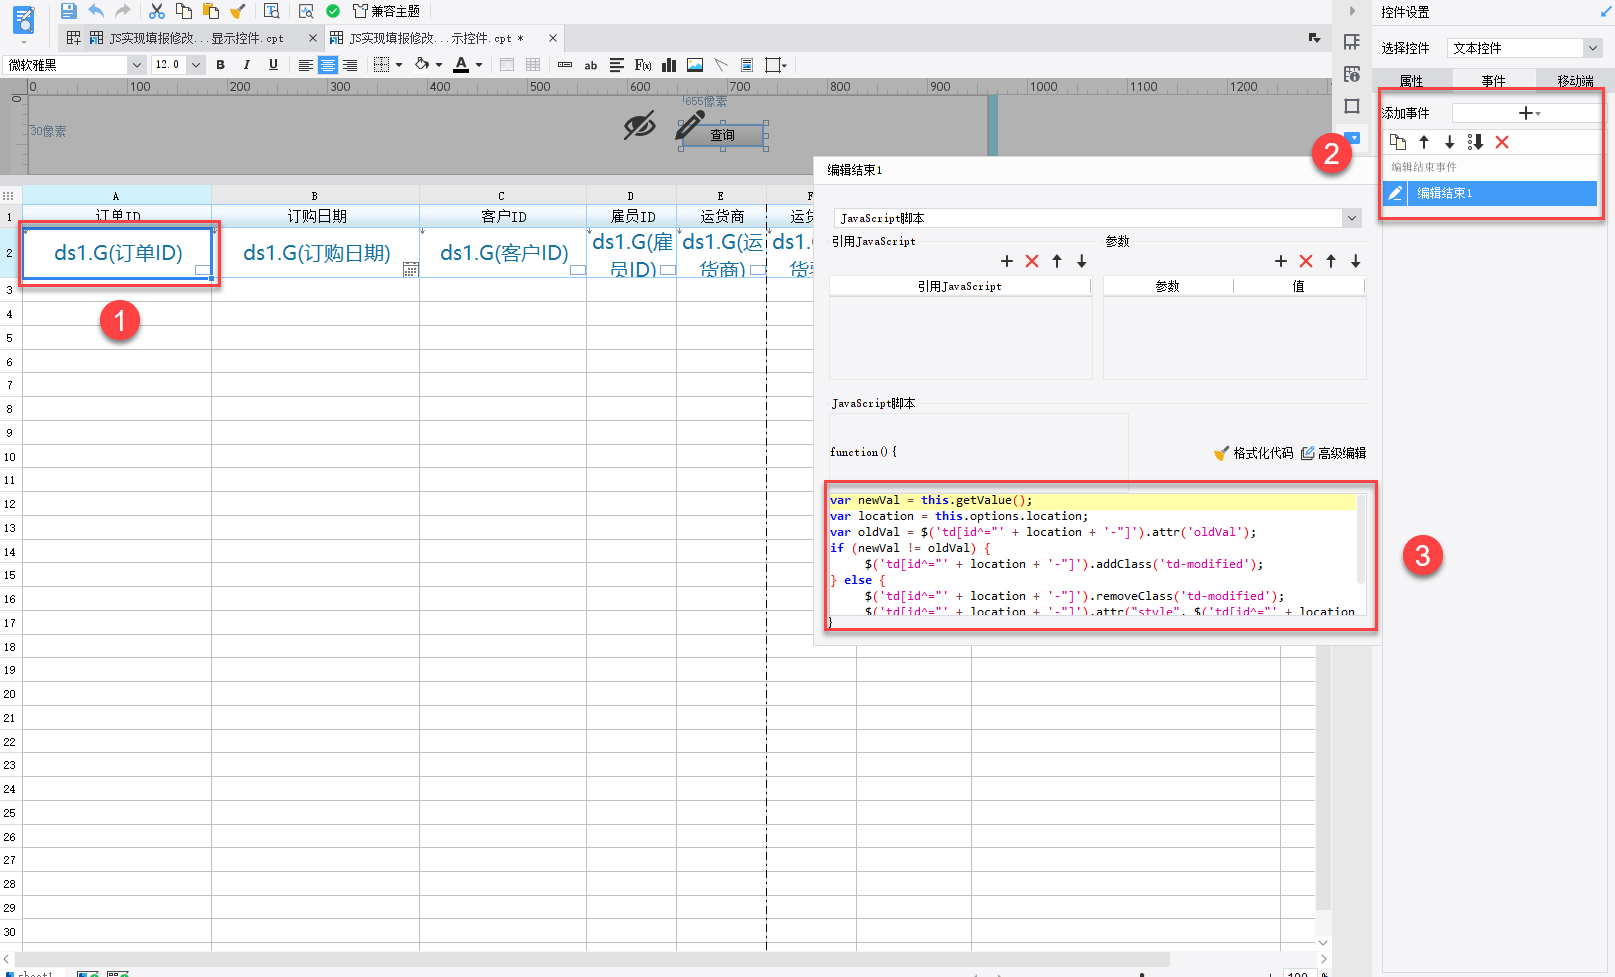This screenshot has height=977, width=1615.
Task: Collapse the right panel with arrow
Action: (1352, 11)
